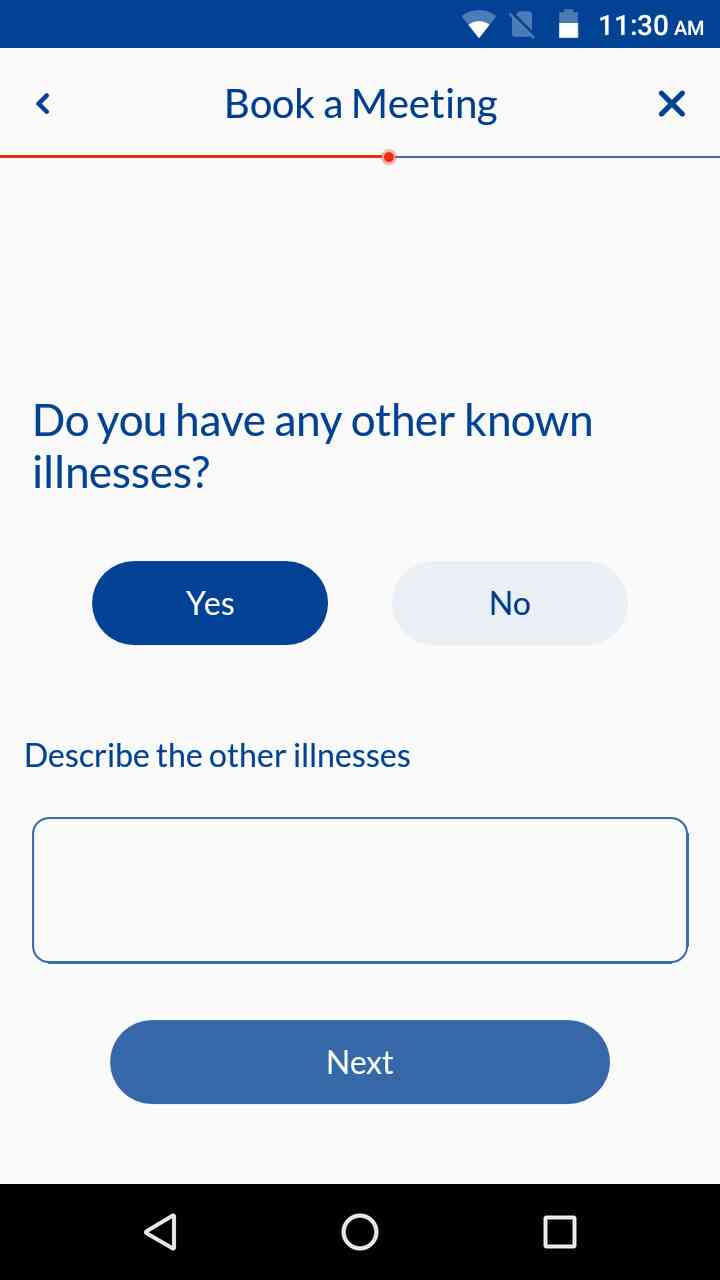Close the Book a Meeting screen

pos(671,103)
